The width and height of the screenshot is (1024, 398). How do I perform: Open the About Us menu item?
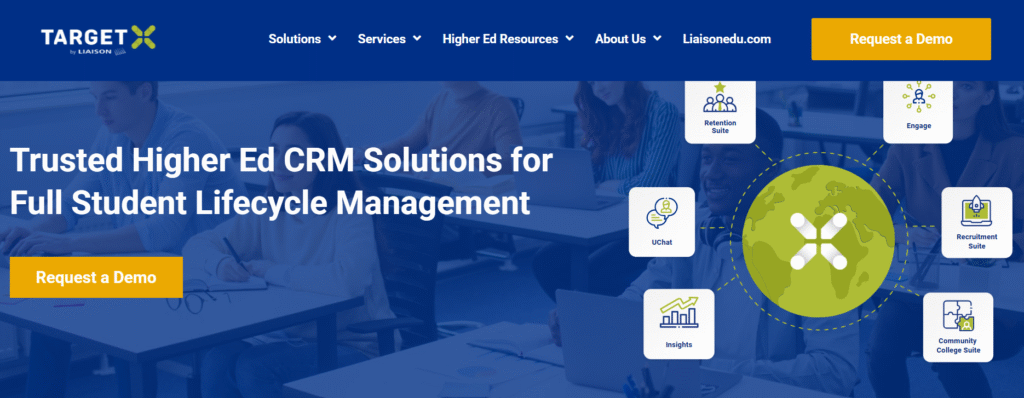620,39
